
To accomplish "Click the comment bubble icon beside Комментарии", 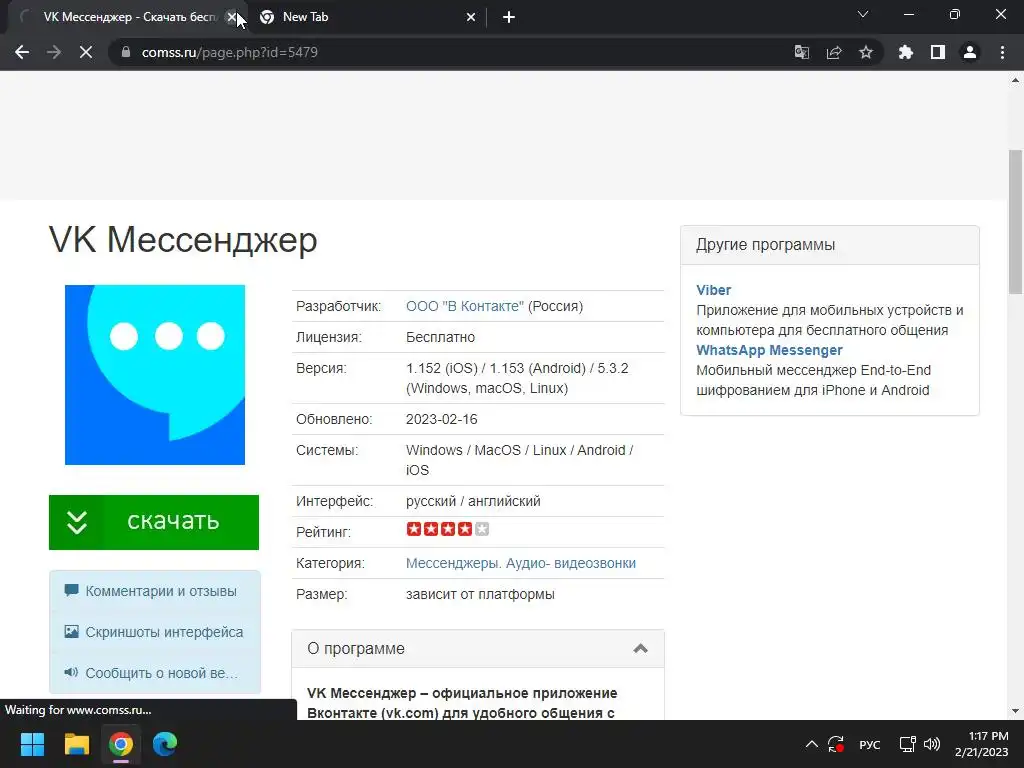I will [x=71, y=591].
